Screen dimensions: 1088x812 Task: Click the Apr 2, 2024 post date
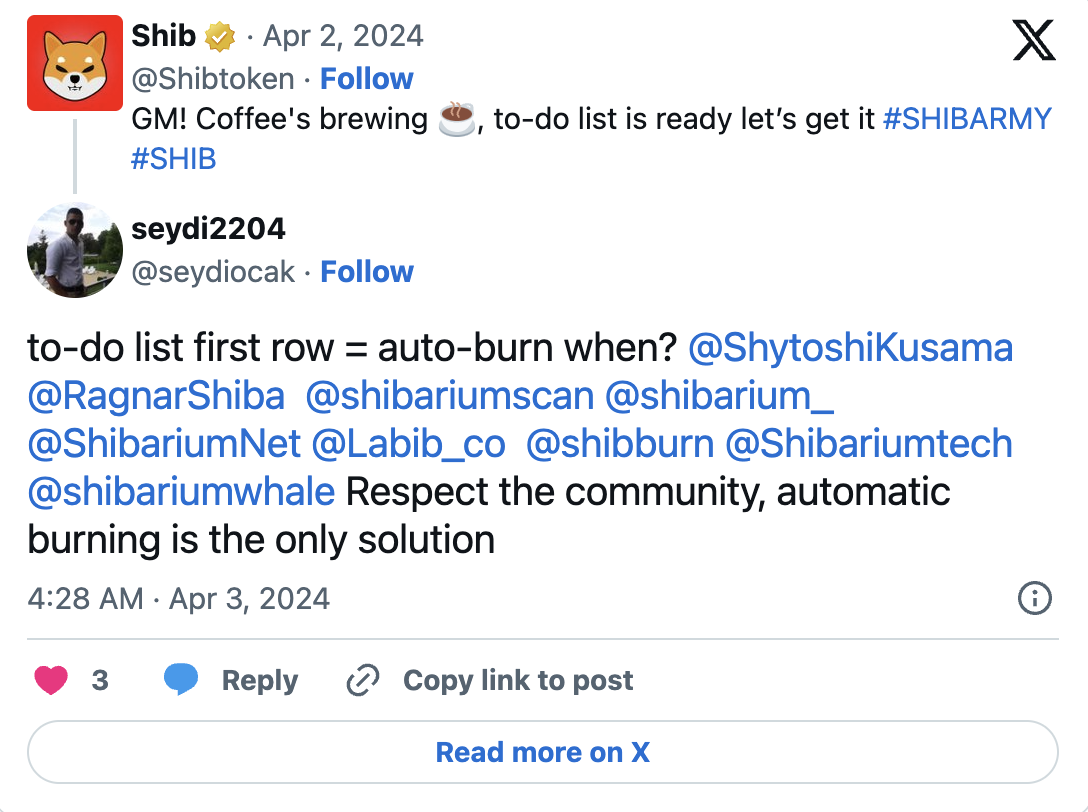tap(342, 37)
